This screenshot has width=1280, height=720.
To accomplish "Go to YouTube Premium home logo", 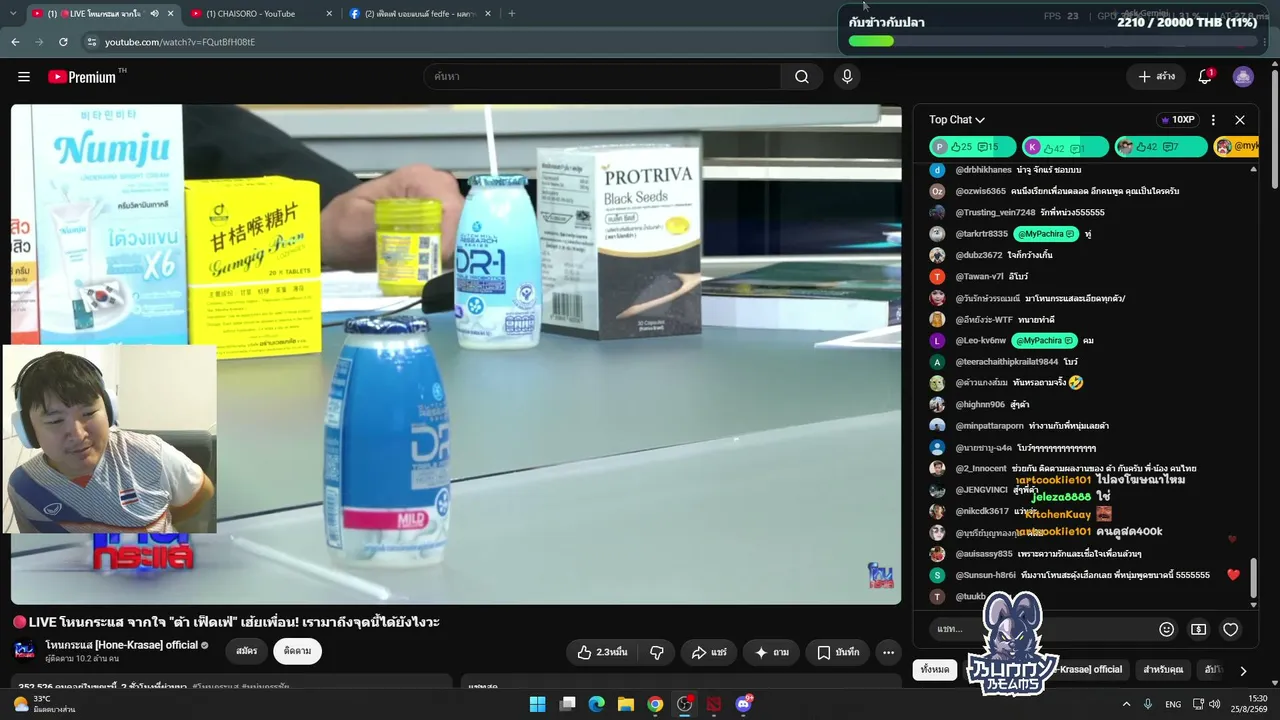I will pyautogui.click(x=82, y=77).
